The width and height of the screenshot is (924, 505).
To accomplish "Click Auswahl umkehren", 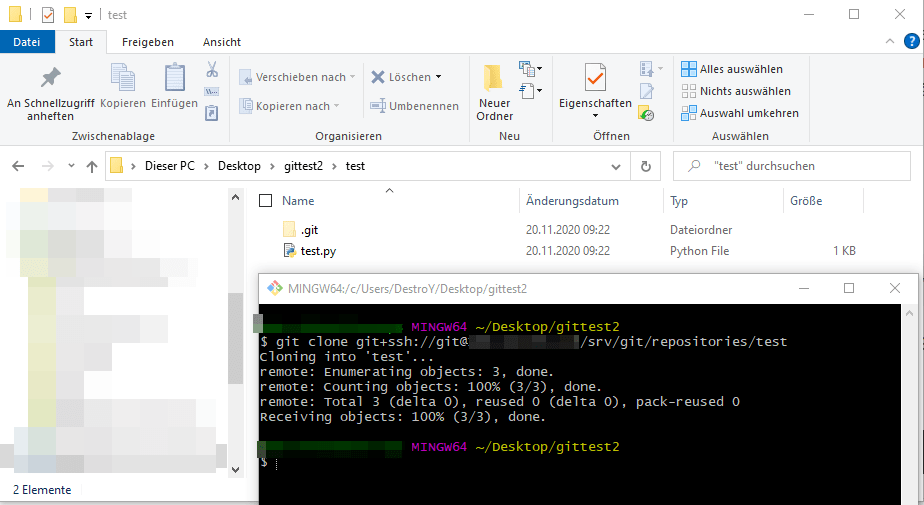I will 740,113.
